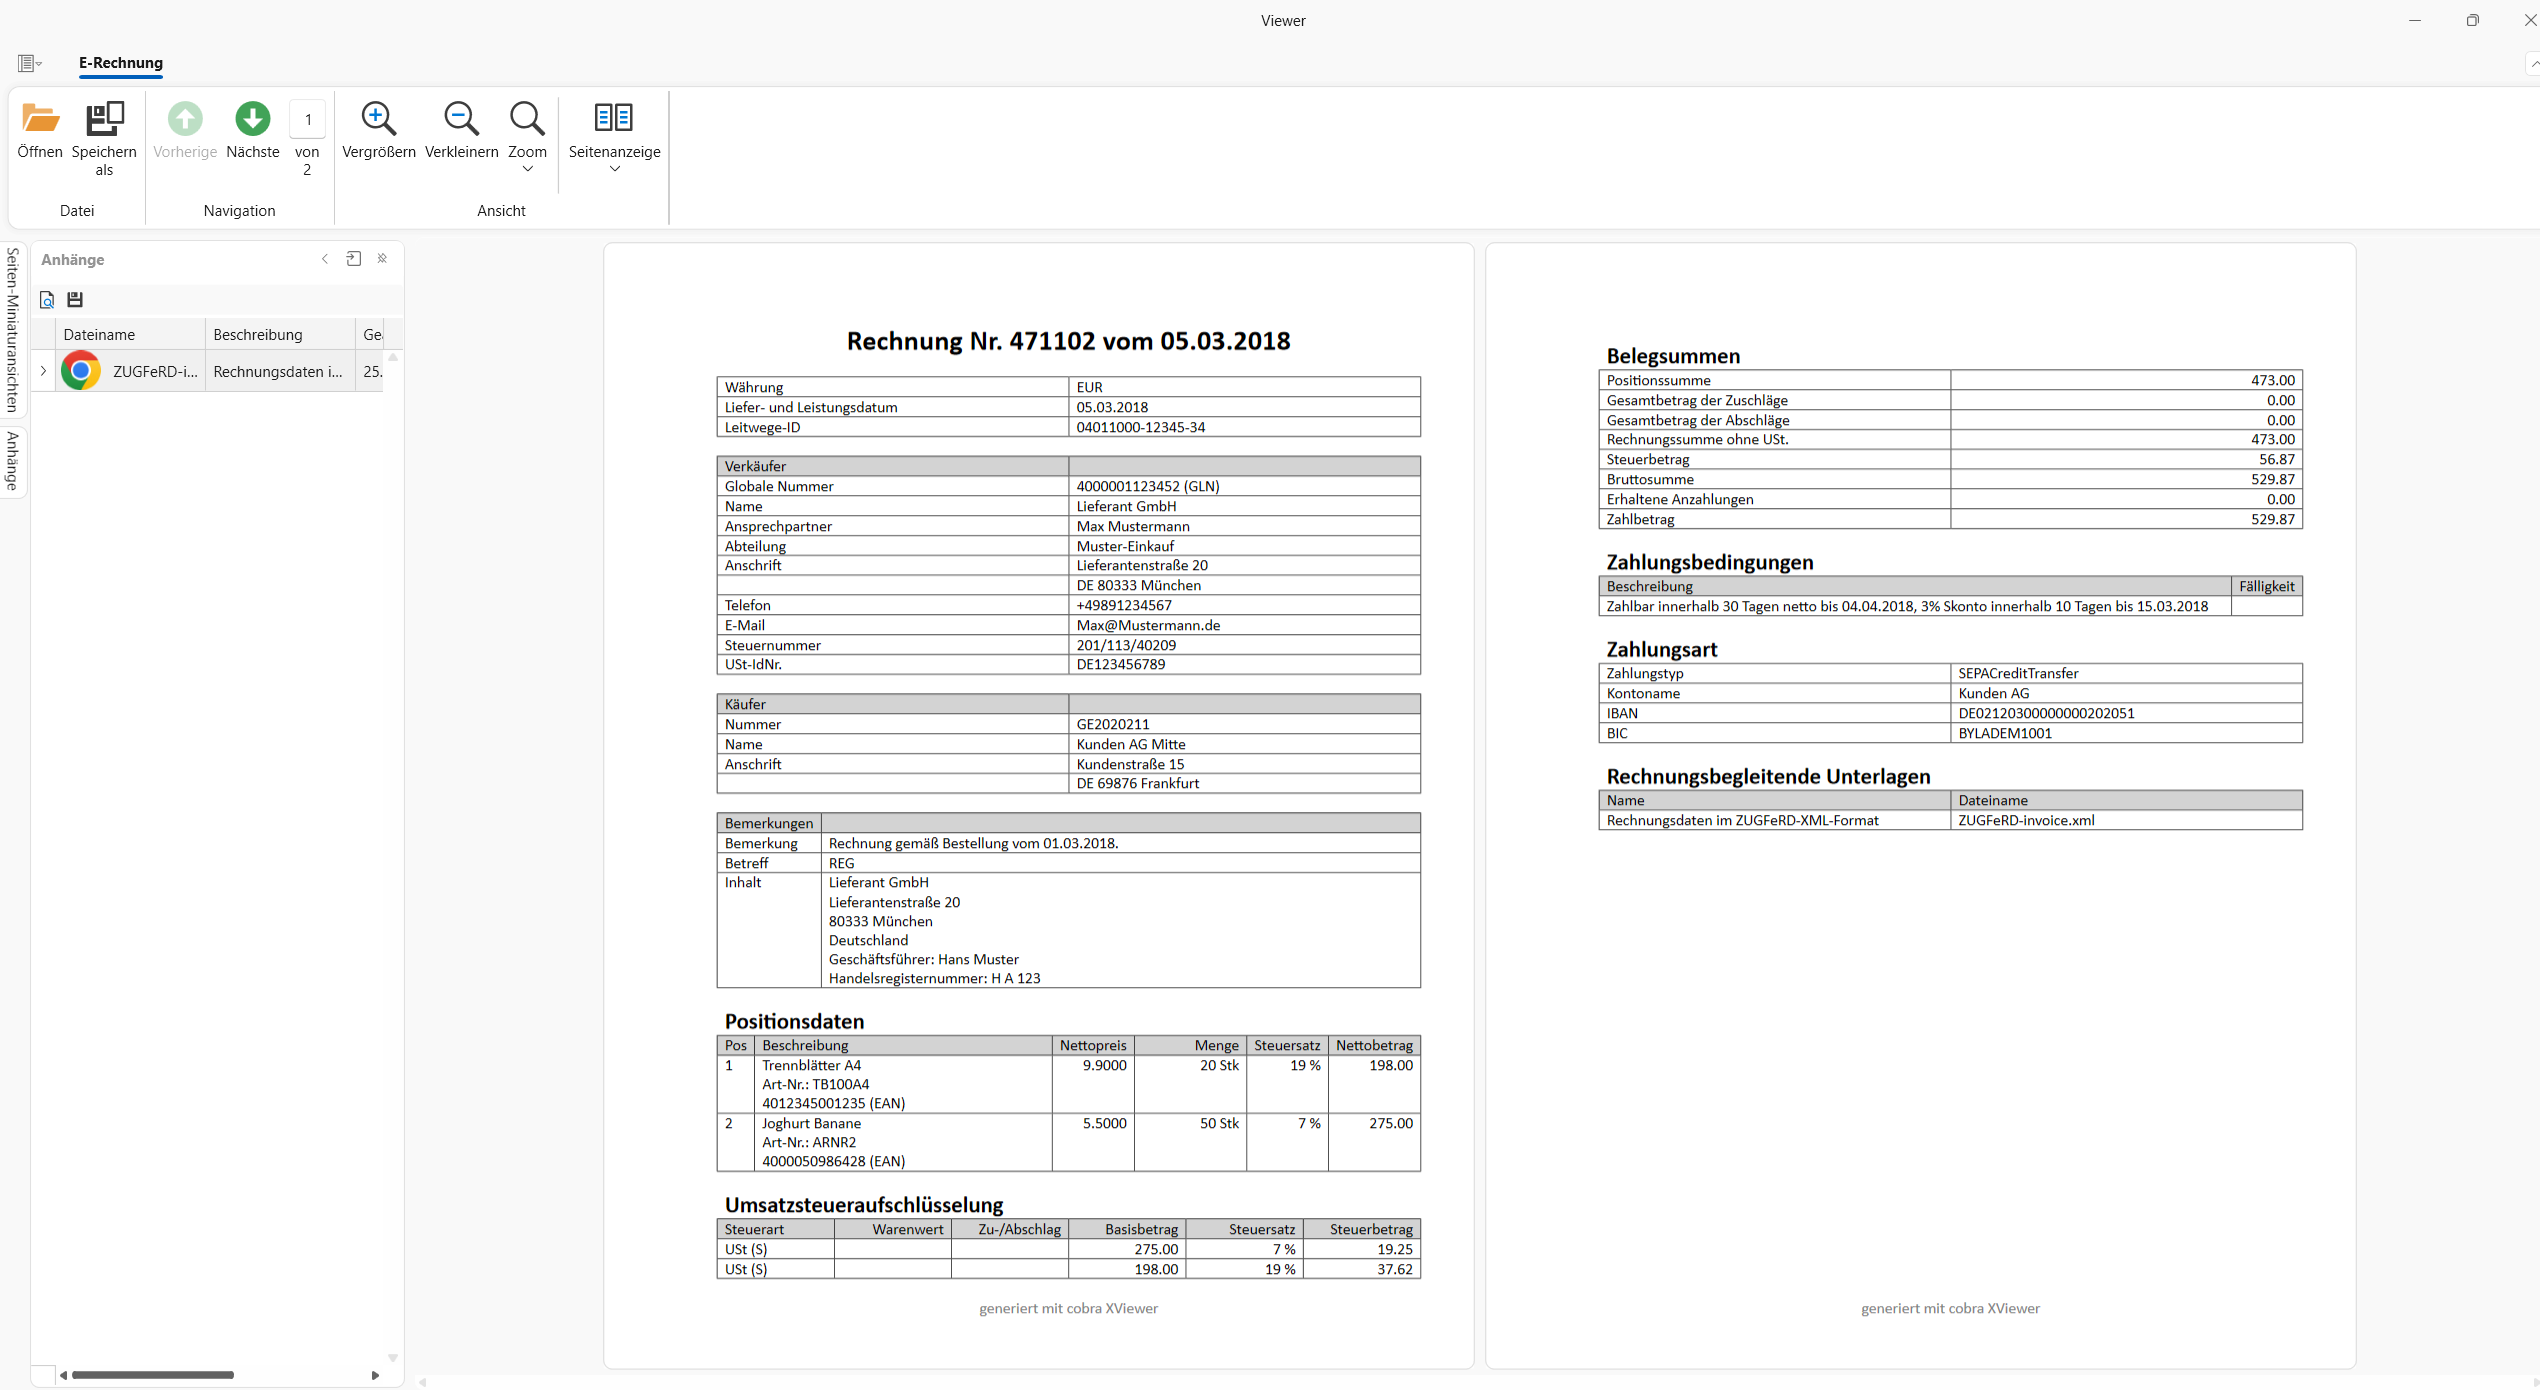The image size is (2540, 1390).
Task: Click the Leitwege-ID value 04011000-12345-34
Action: [1140, 428]
